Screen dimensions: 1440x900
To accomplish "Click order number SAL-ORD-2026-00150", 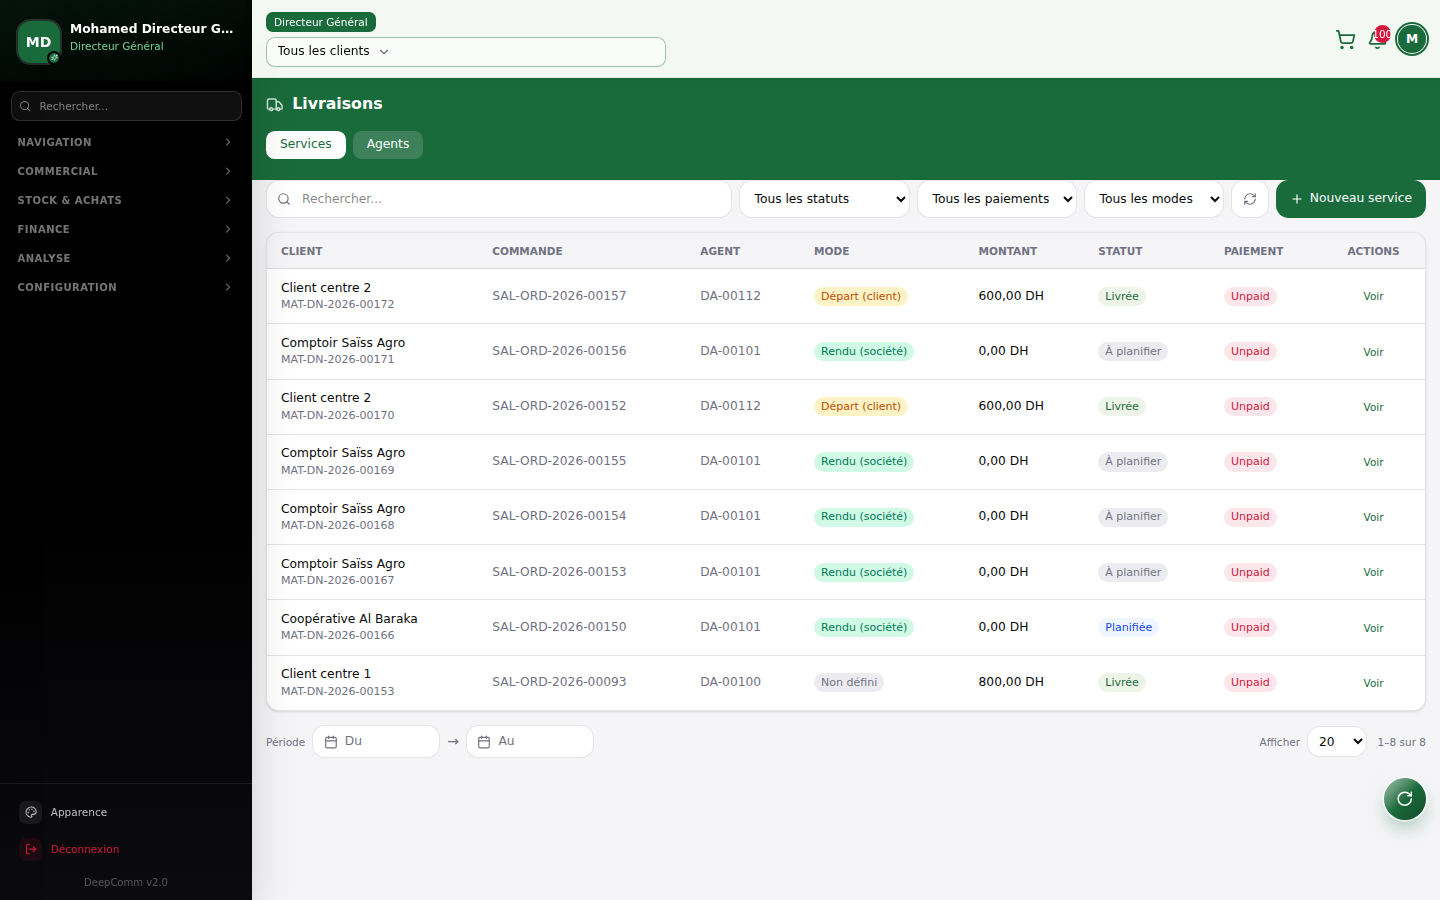I will (559, 627).
